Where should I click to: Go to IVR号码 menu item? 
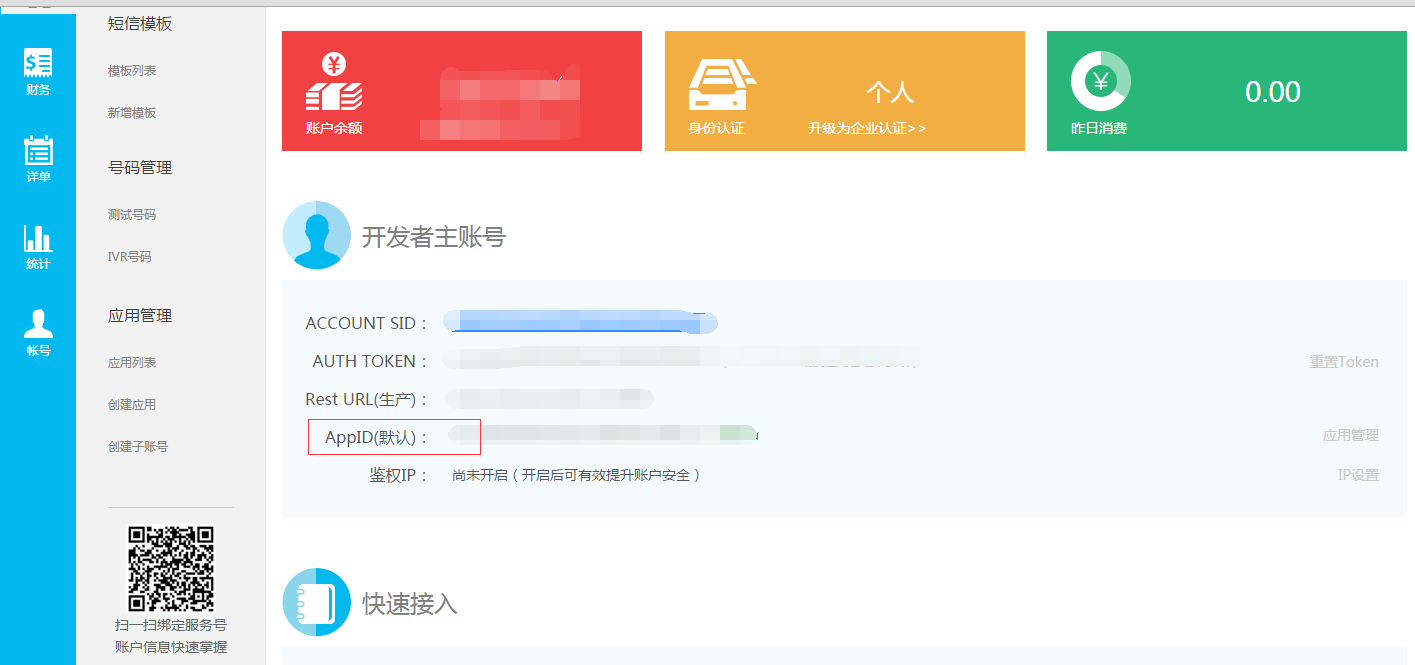coord(130,257)
